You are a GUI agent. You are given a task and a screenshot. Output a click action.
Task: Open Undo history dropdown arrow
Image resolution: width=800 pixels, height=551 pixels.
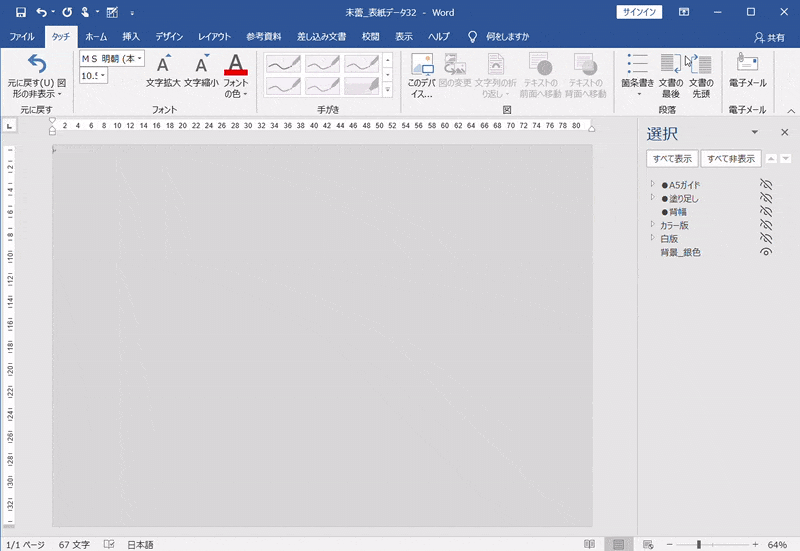[53, 12]
